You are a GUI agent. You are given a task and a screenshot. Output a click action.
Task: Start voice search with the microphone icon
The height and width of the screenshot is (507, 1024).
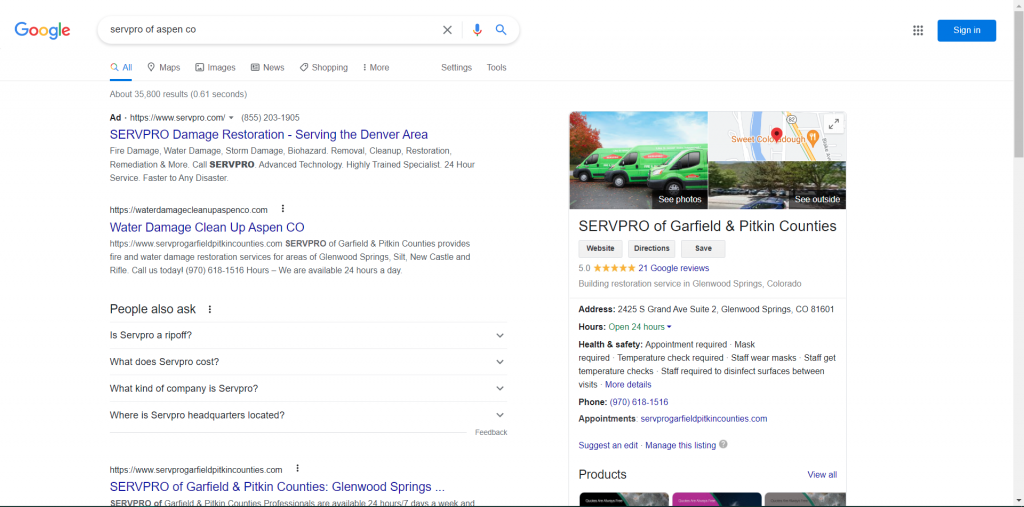click(x=477, y=30)
